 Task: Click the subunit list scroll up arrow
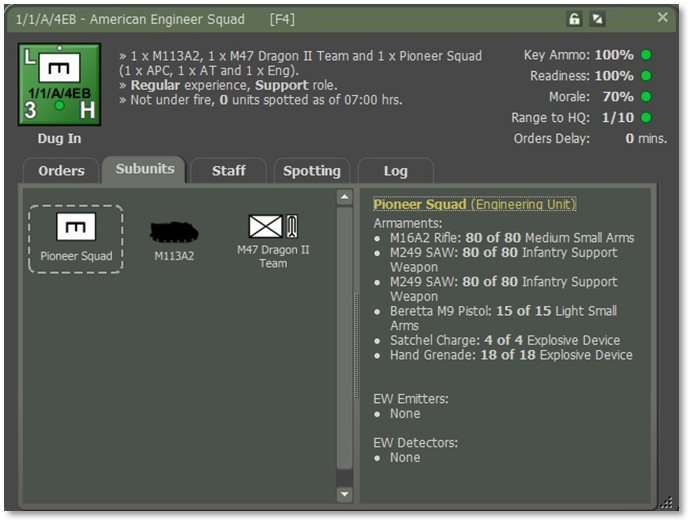[344, 198]
